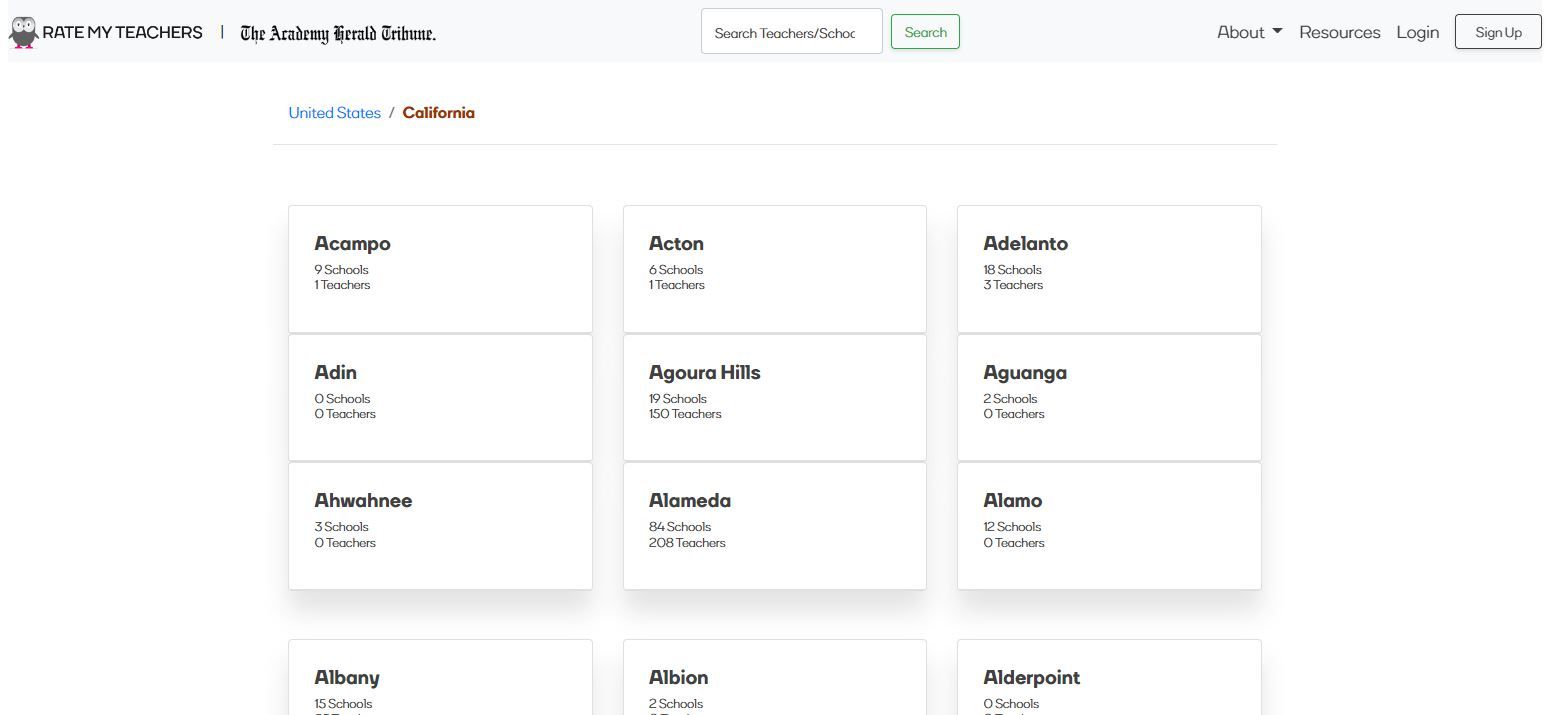This screenshot has width=1550, height=715.
Task: Click the green Search button
Action: click(924, 31)
